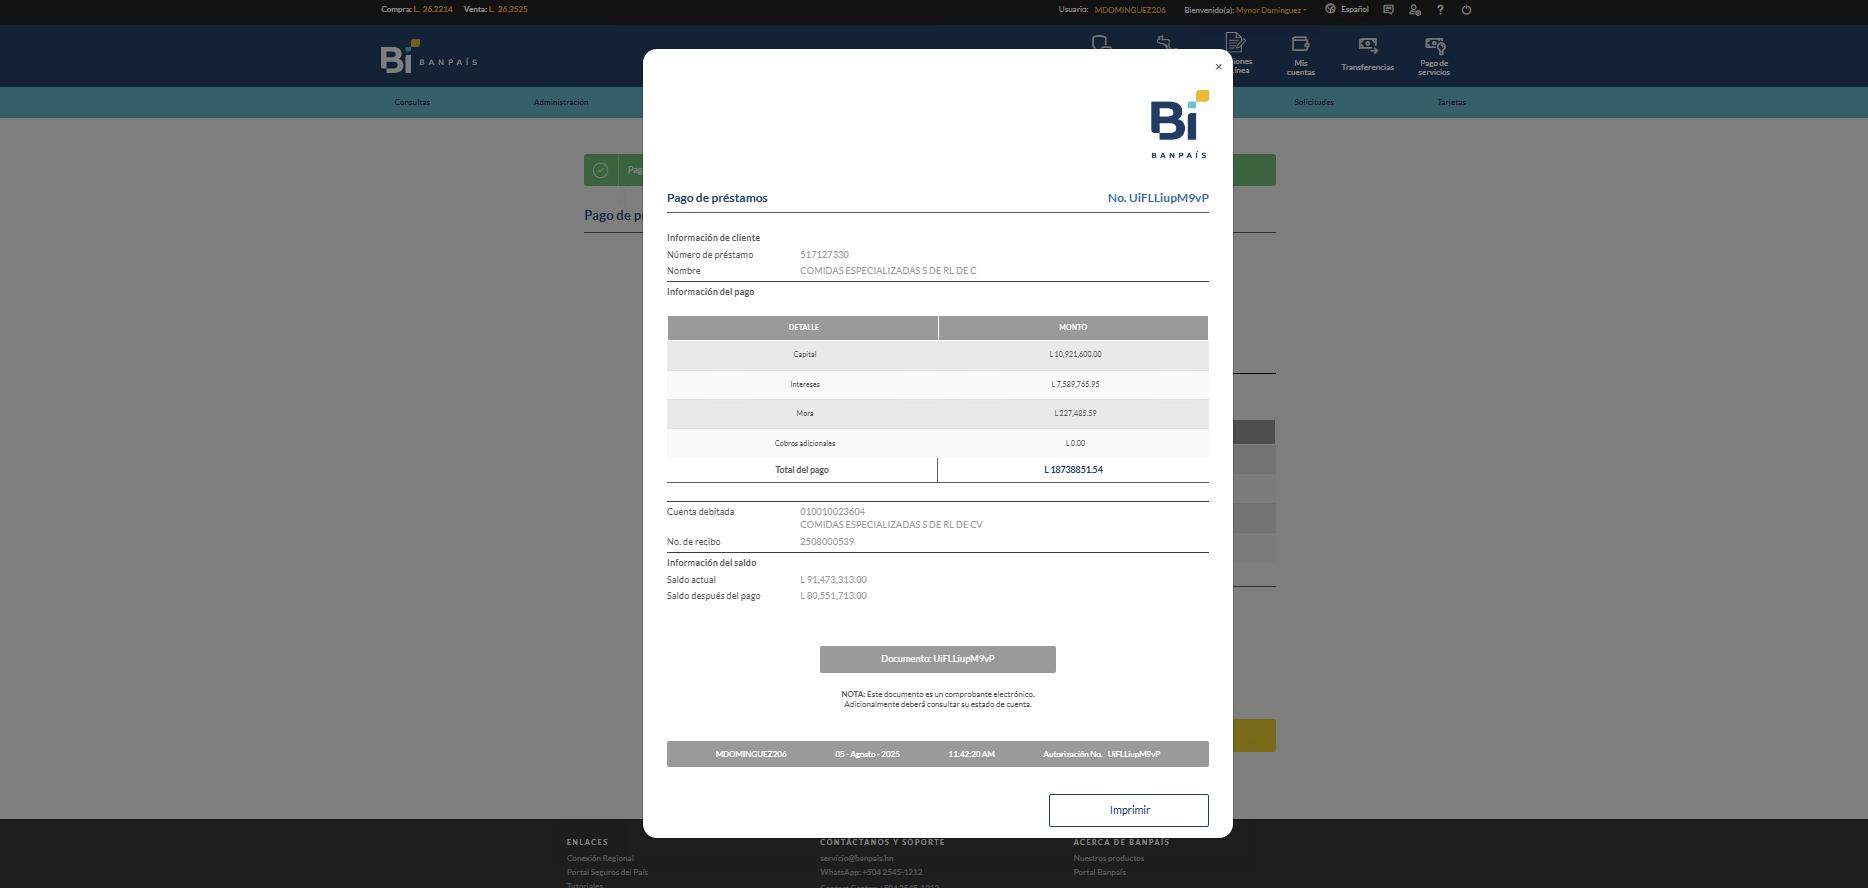Click the Banpaís logo in header
The height and width of the screenshot is (888, 1868).
[x=429, y=56]
